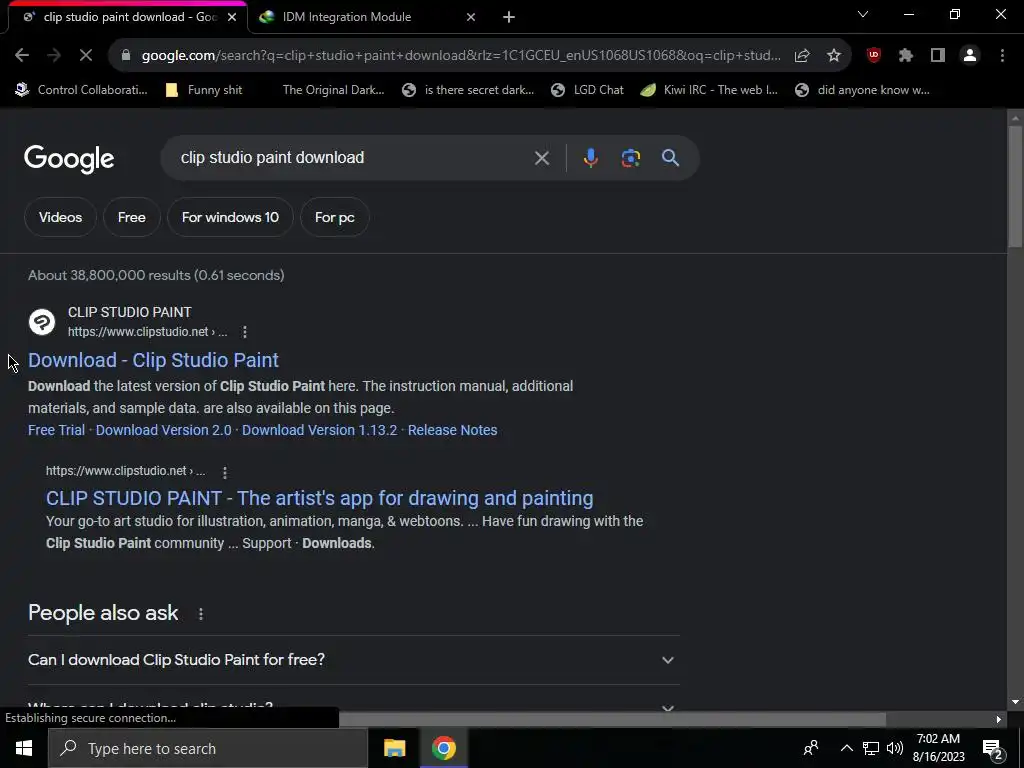Open the network status tray icon
Viewport: 1024px width, 768px height.
click(871, 748)
